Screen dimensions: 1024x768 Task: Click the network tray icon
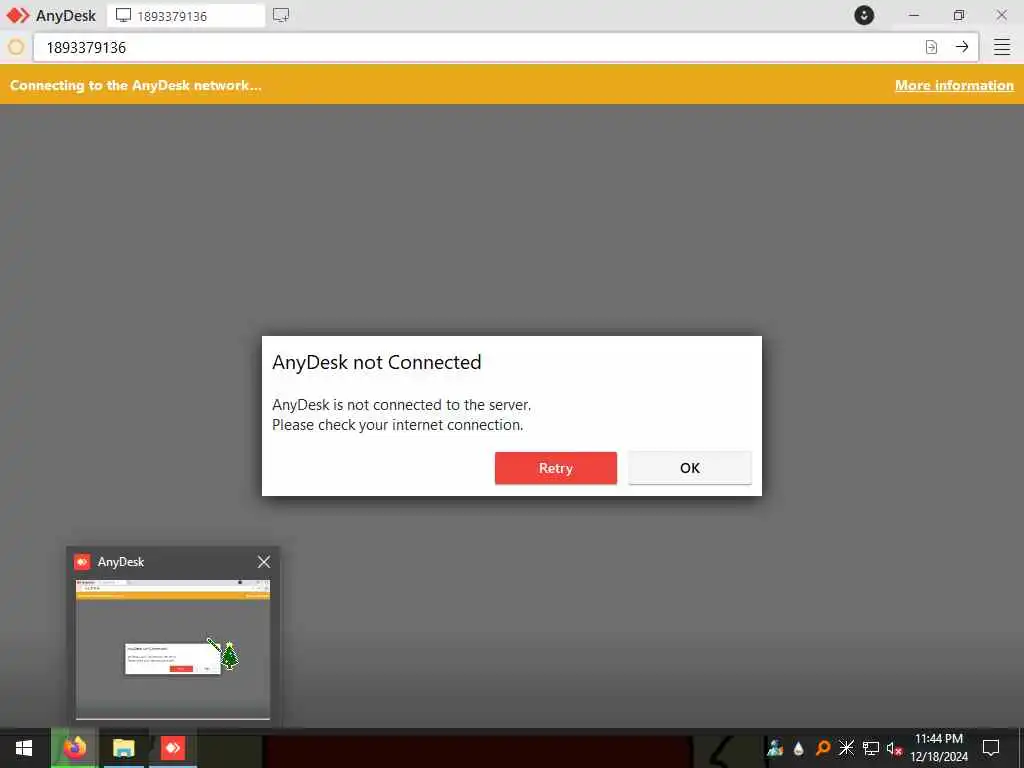[x=871, y=748]
